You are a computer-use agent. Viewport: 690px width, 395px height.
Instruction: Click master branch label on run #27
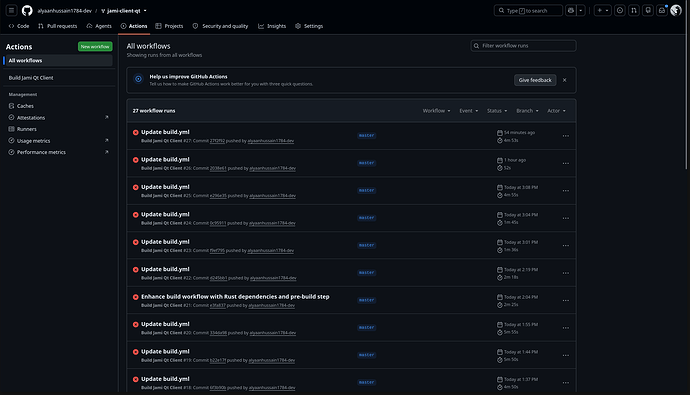pos(366,135)
